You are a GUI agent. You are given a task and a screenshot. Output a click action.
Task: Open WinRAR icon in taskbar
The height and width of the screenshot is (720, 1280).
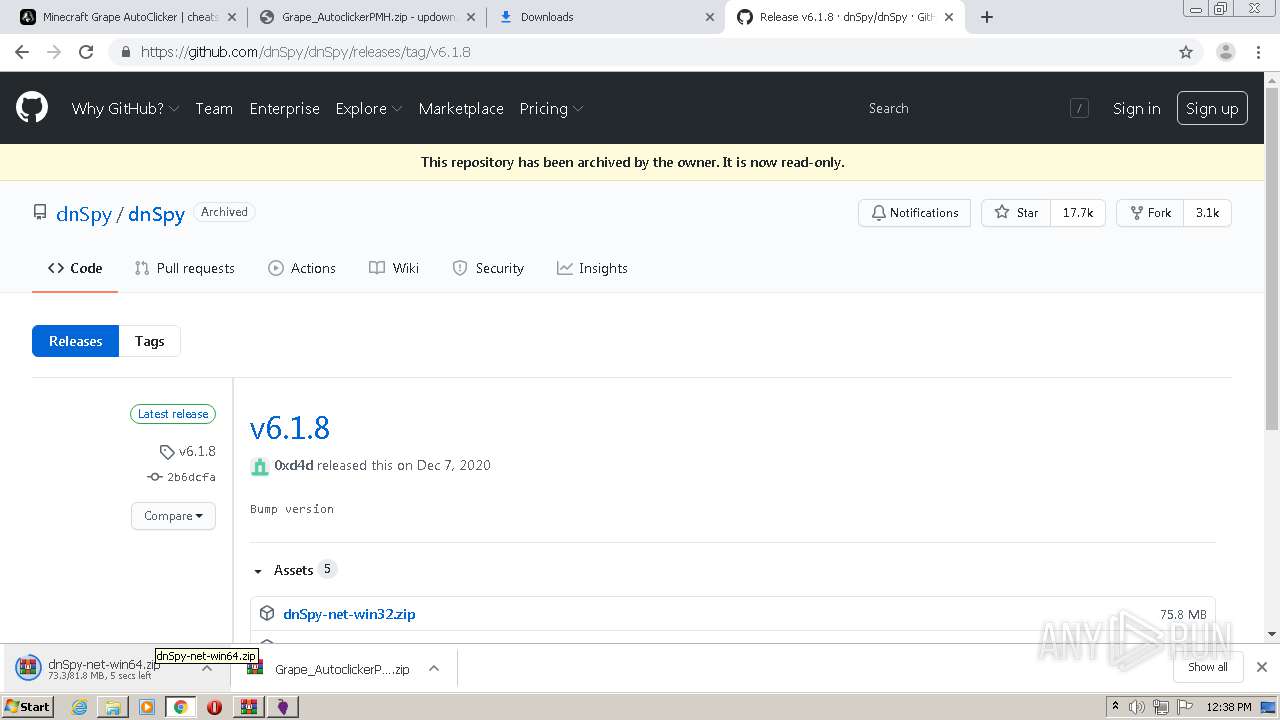tap(248, 707)
